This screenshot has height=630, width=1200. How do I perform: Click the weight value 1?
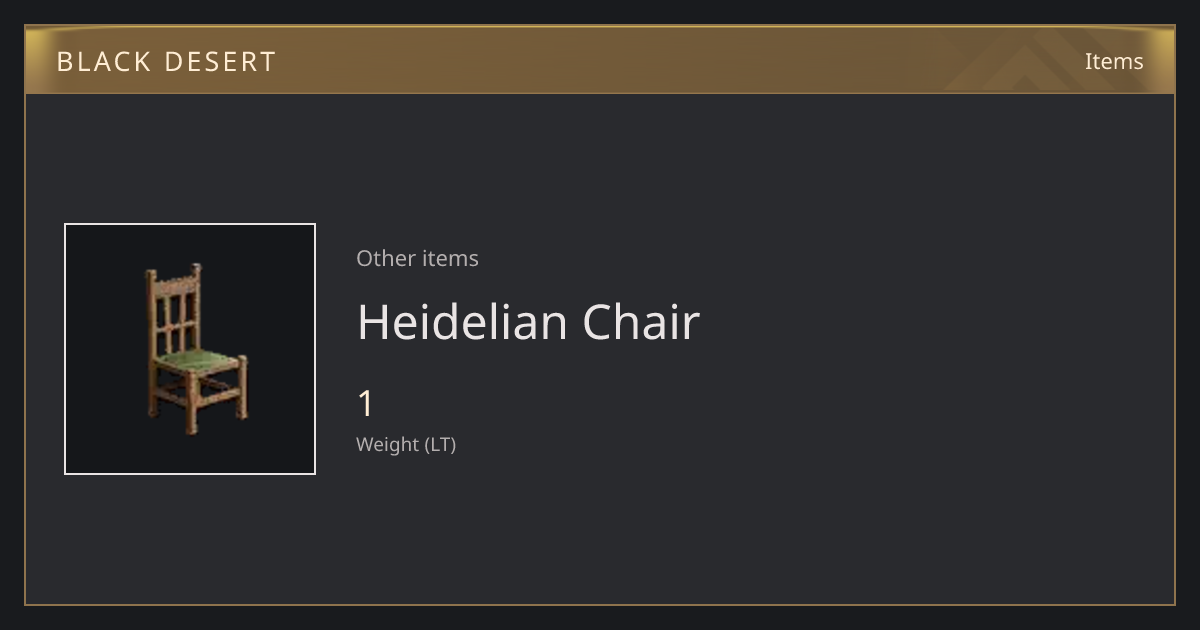[x=366, y=404]
